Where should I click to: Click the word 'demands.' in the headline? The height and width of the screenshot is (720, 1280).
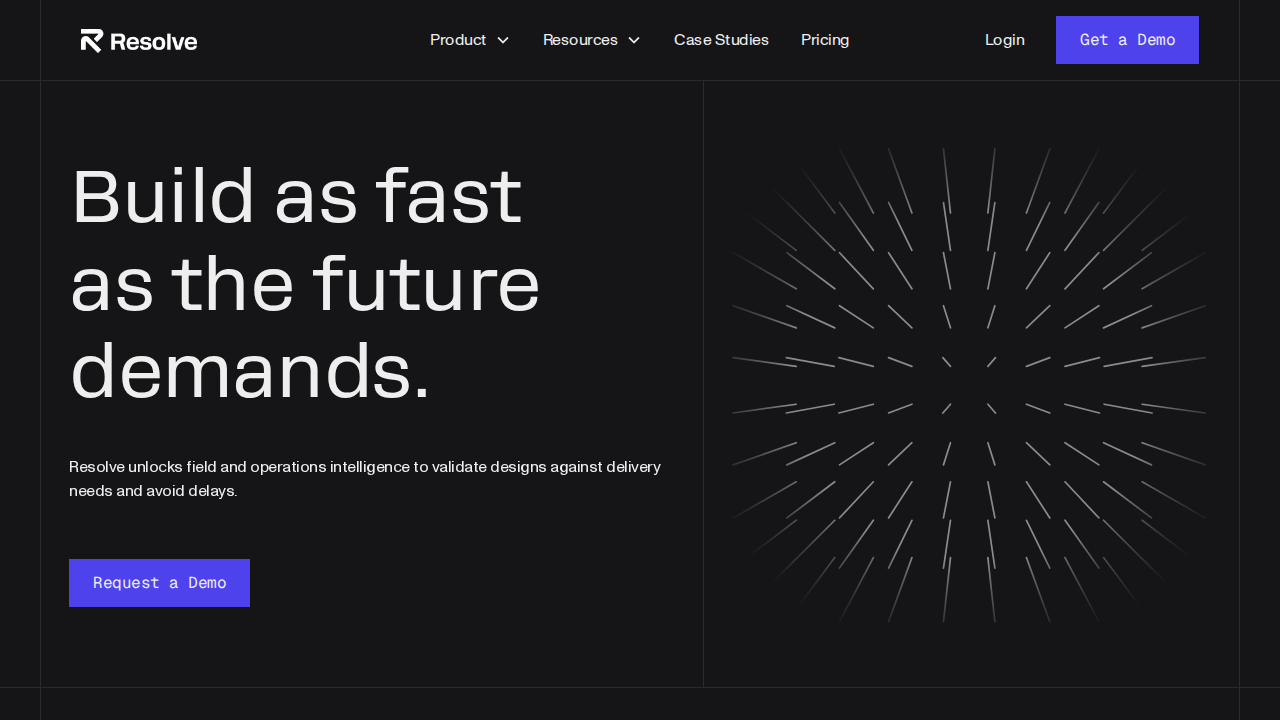(250, 372)
